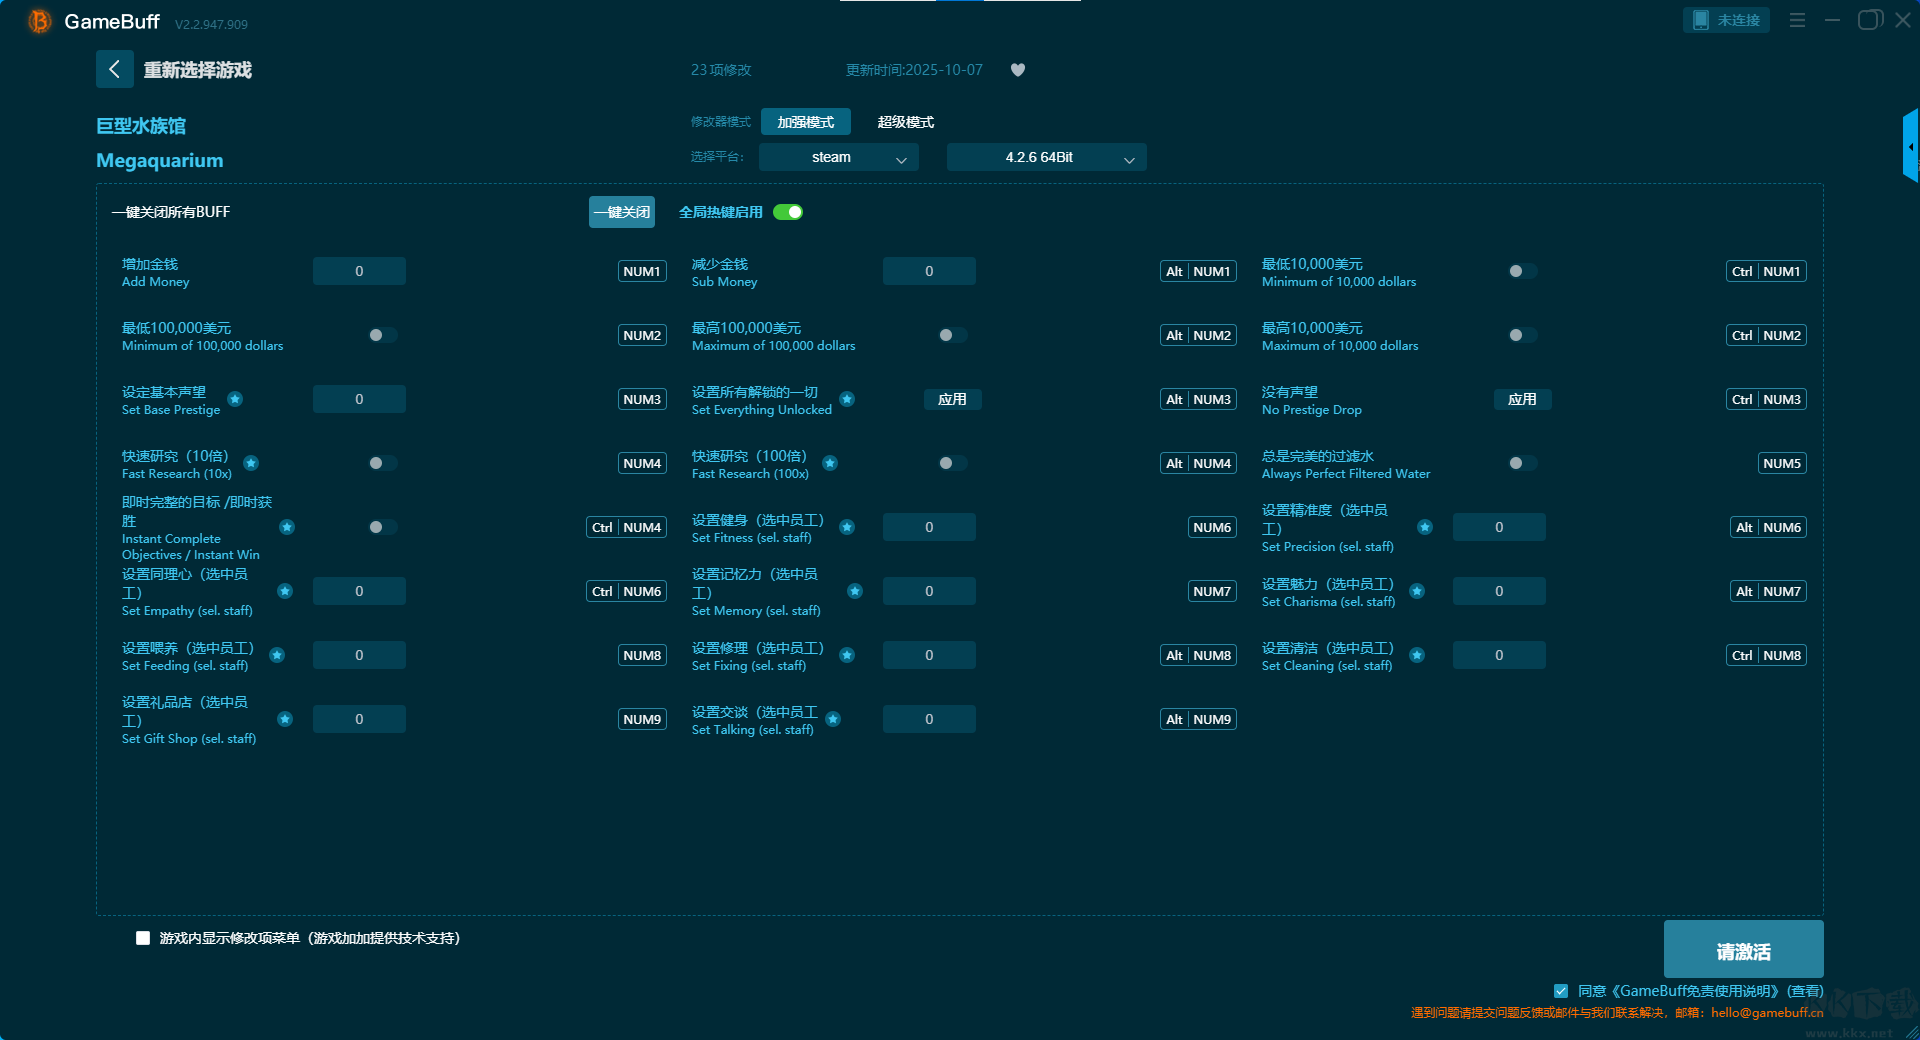
Task: Enable Fast Research (10x) toggle
Action: point(383,463)
